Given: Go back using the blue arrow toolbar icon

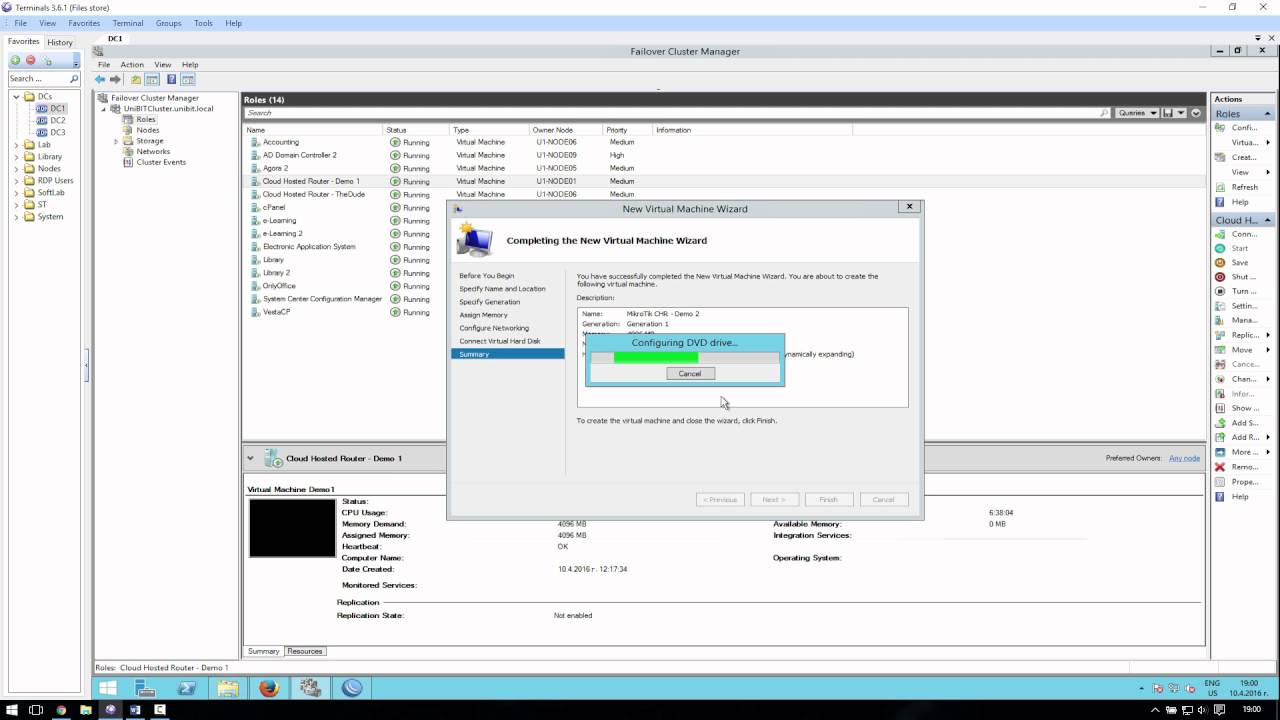Looking at the screenshot, I should click(x=100, y=79).
